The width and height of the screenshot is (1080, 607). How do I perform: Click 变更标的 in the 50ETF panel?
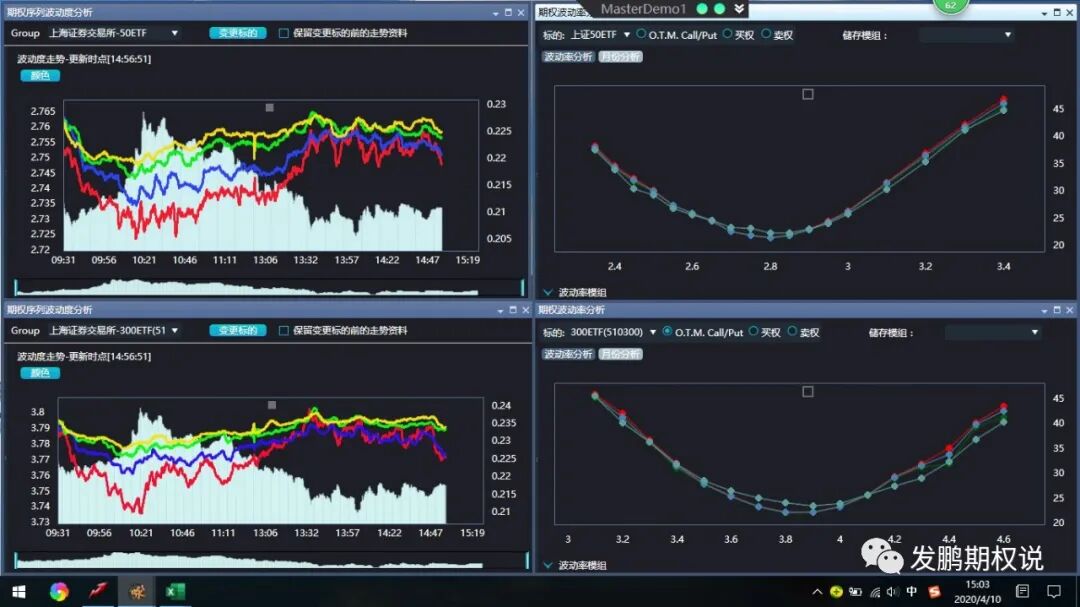point(238,33)
